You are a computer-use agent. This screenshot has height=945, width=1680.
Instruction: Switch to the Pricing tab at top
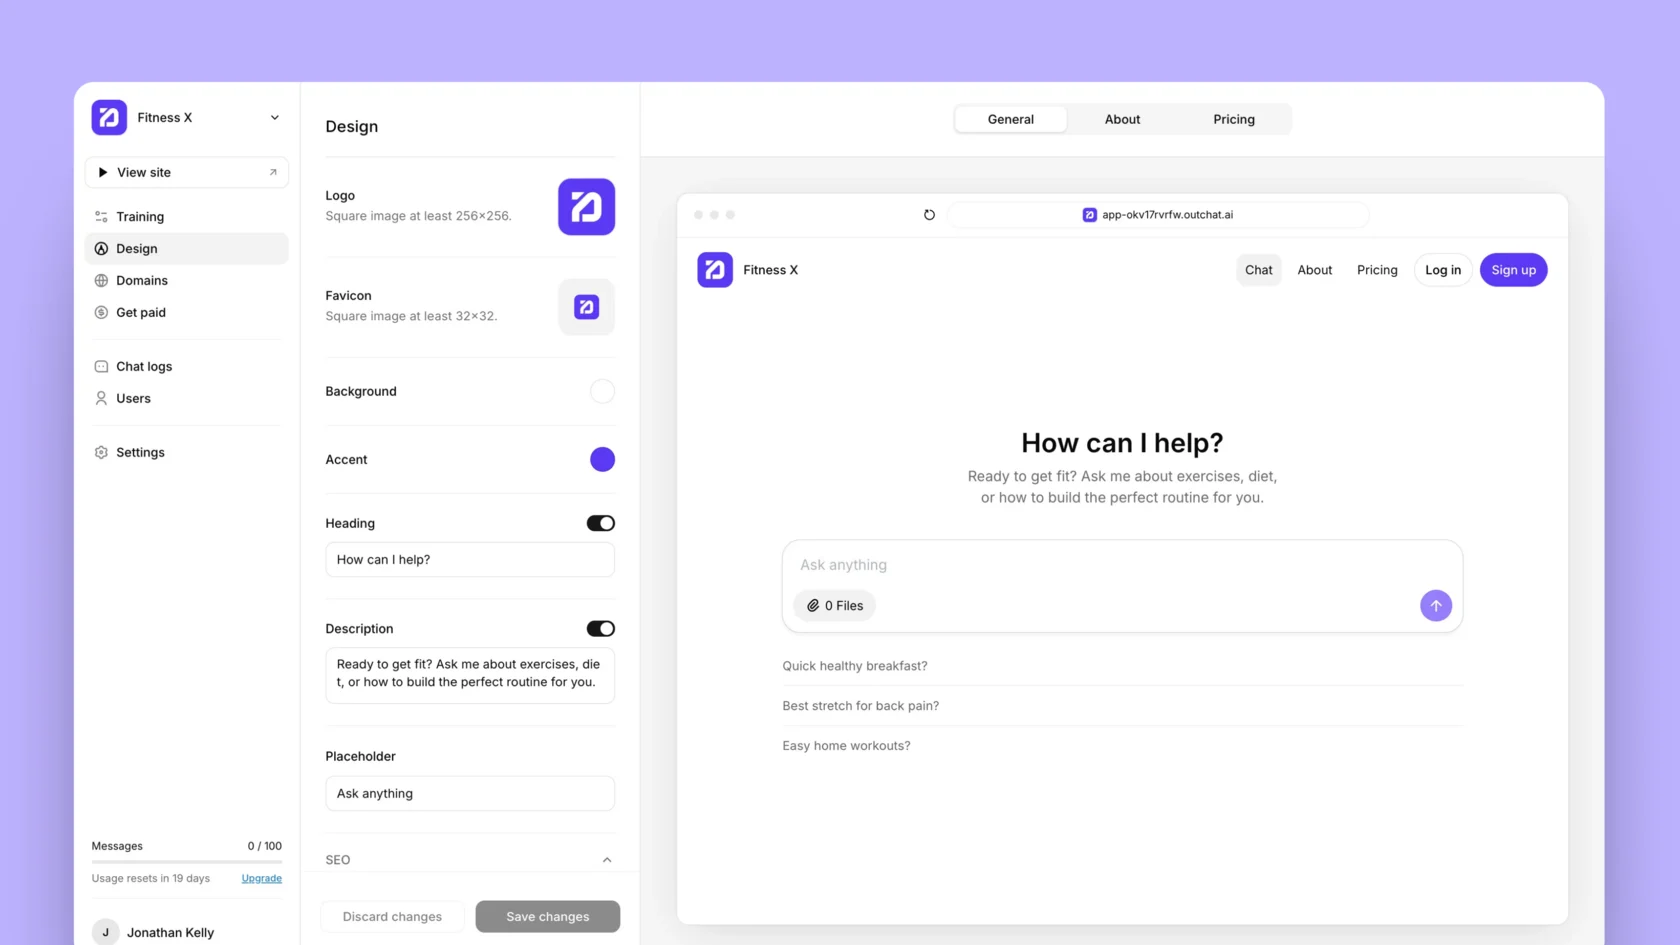[x=1233, y=119]
